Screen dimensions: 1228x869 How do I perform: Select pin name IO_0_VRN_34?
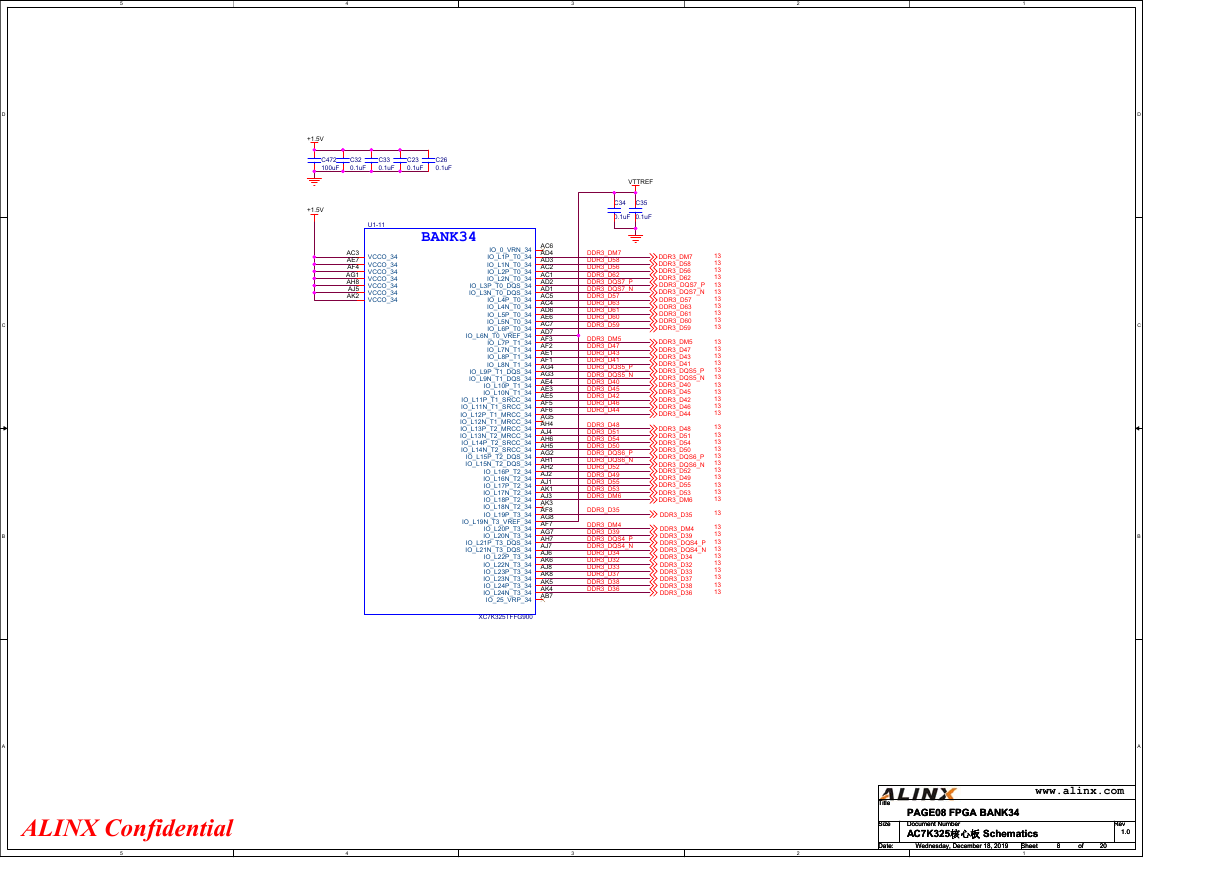click(510, 250)
